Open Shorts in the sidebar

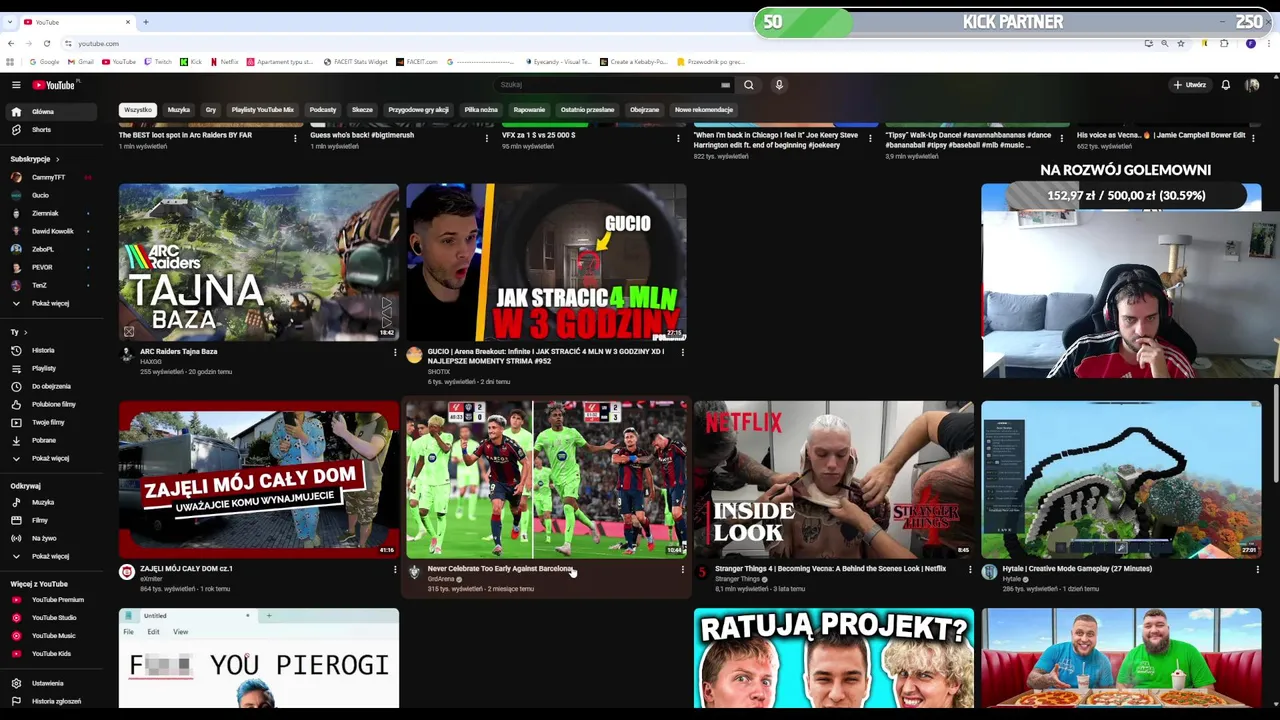point(50,130)
